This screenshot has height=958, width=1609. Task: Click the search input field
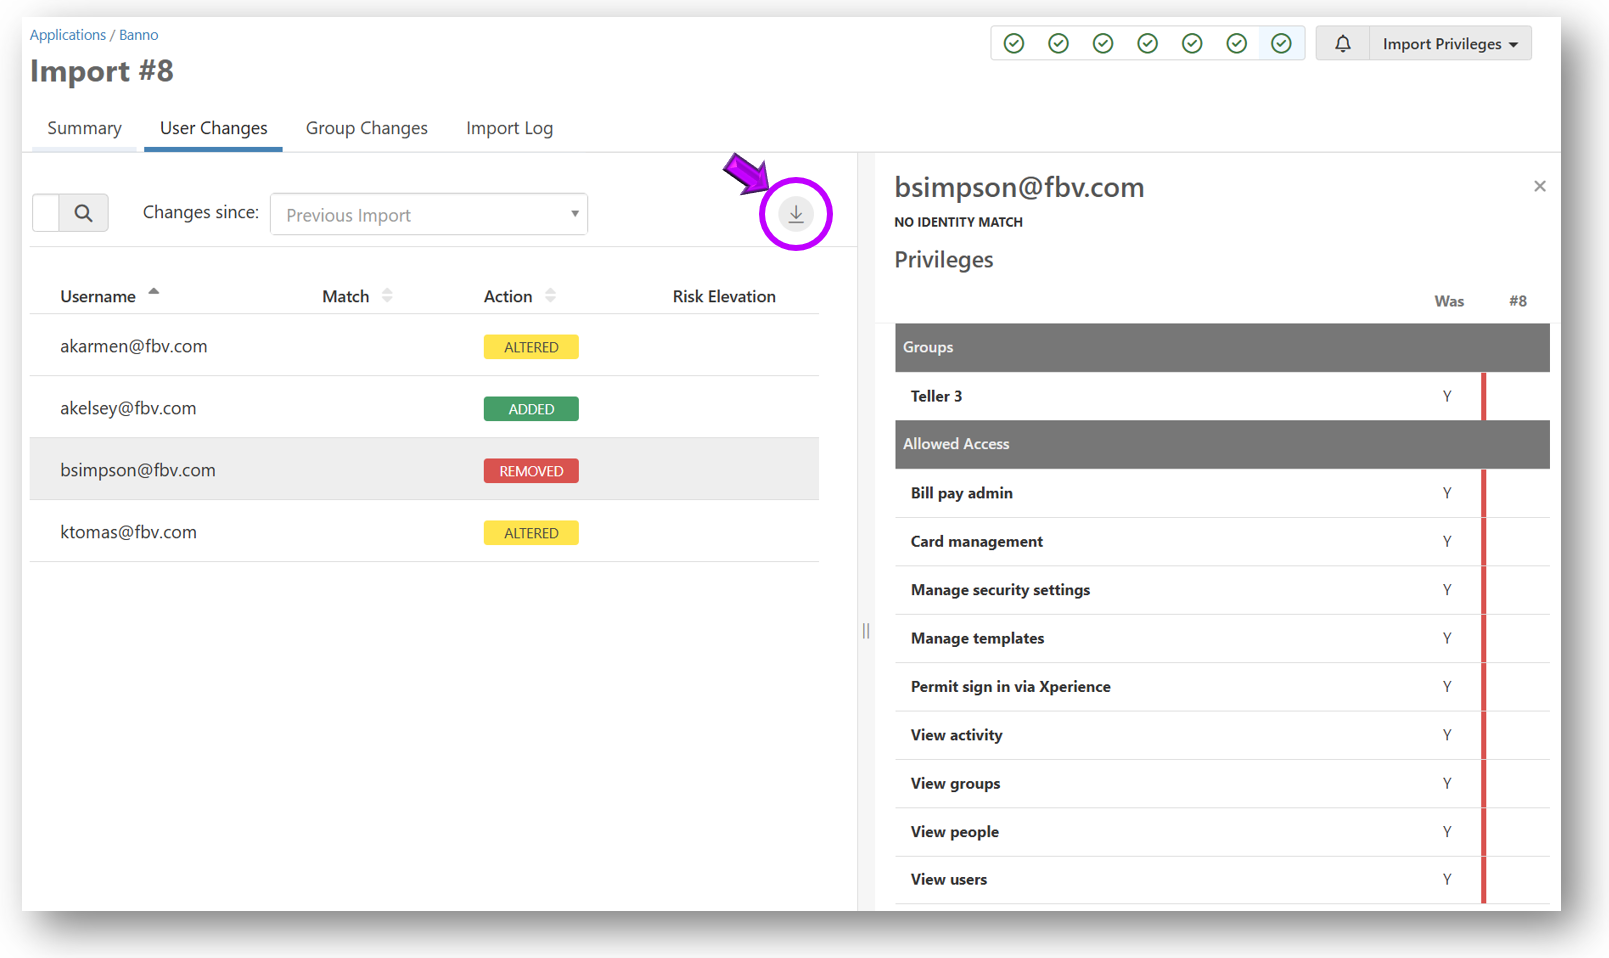pyautogui.click(x=46, y=213)
